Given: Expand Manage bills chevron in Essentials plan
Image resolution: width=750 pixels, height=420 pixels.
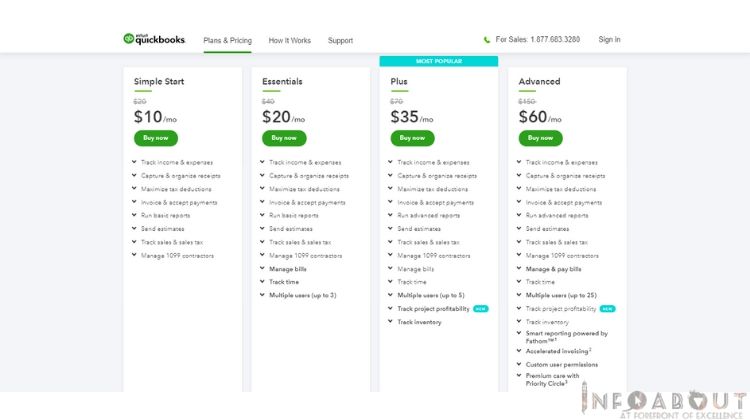Looking at the screenshot, I should tap(262, 269).
